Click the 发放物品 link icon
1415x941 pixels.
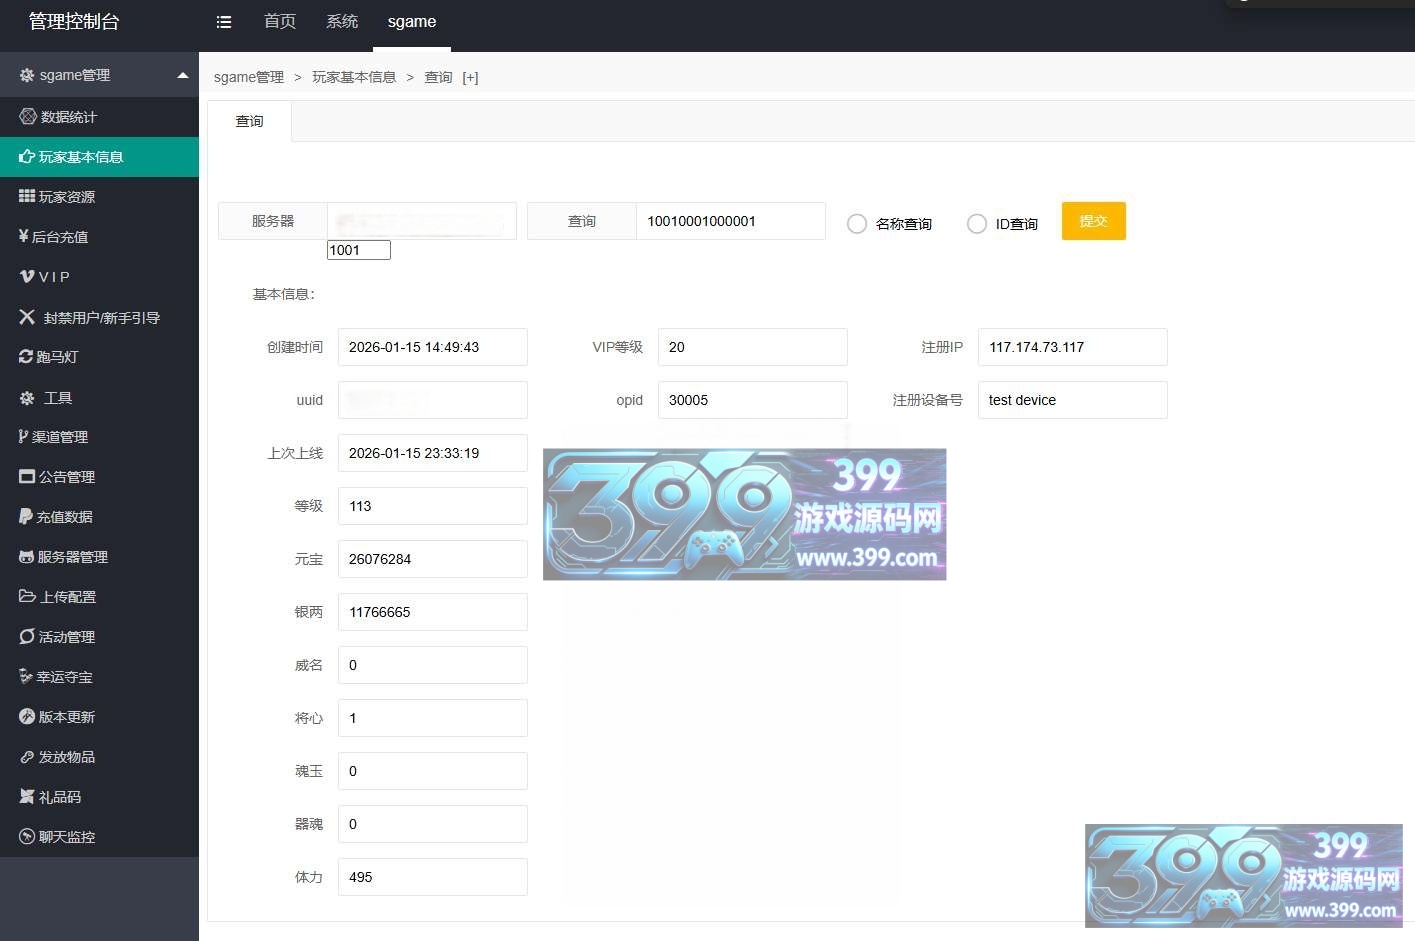click(27, 757)
